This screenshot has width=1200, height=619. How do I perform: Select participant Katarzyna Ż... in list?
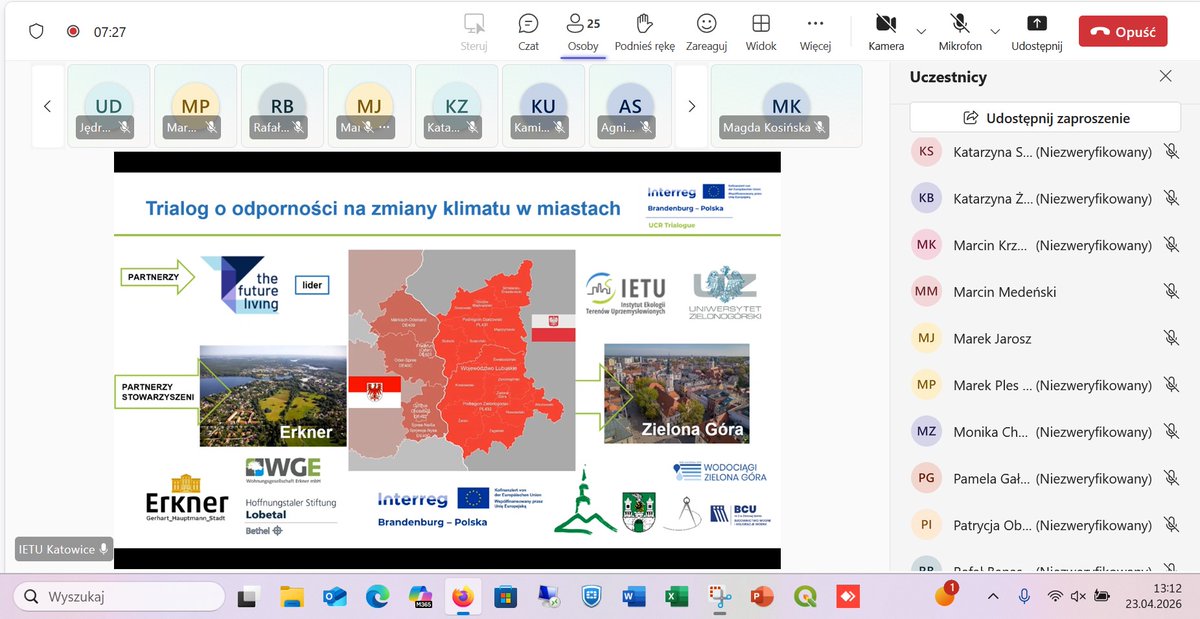pos(1045,198)
